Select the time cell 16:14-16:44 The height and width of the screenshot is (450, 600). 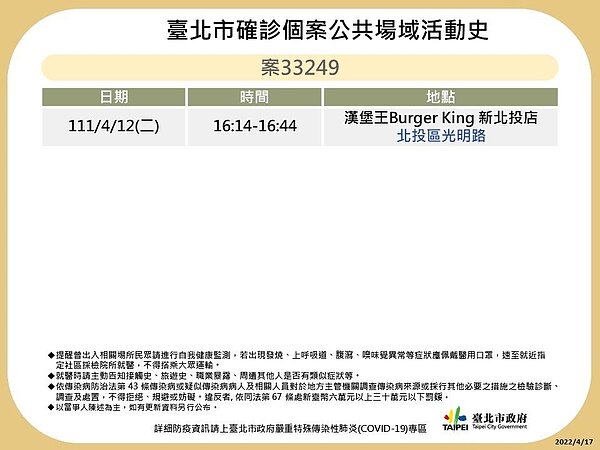pyautogui.click(x=254, y=126)
